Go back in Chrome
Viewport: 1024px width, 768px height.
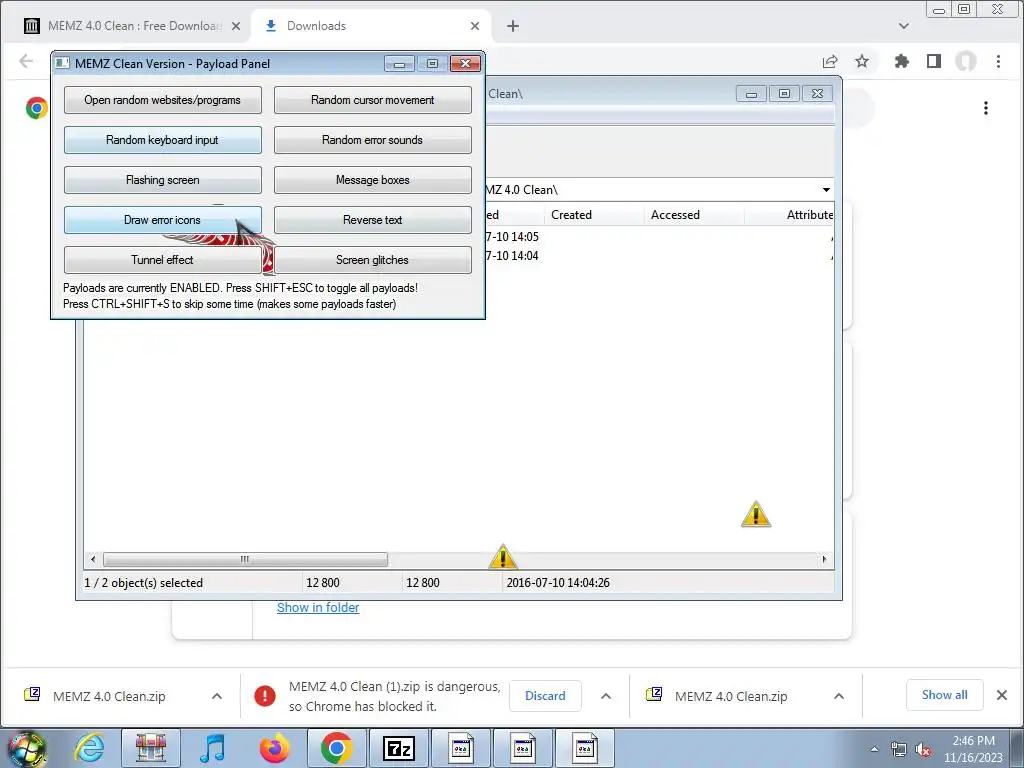(x=26, y=61)
